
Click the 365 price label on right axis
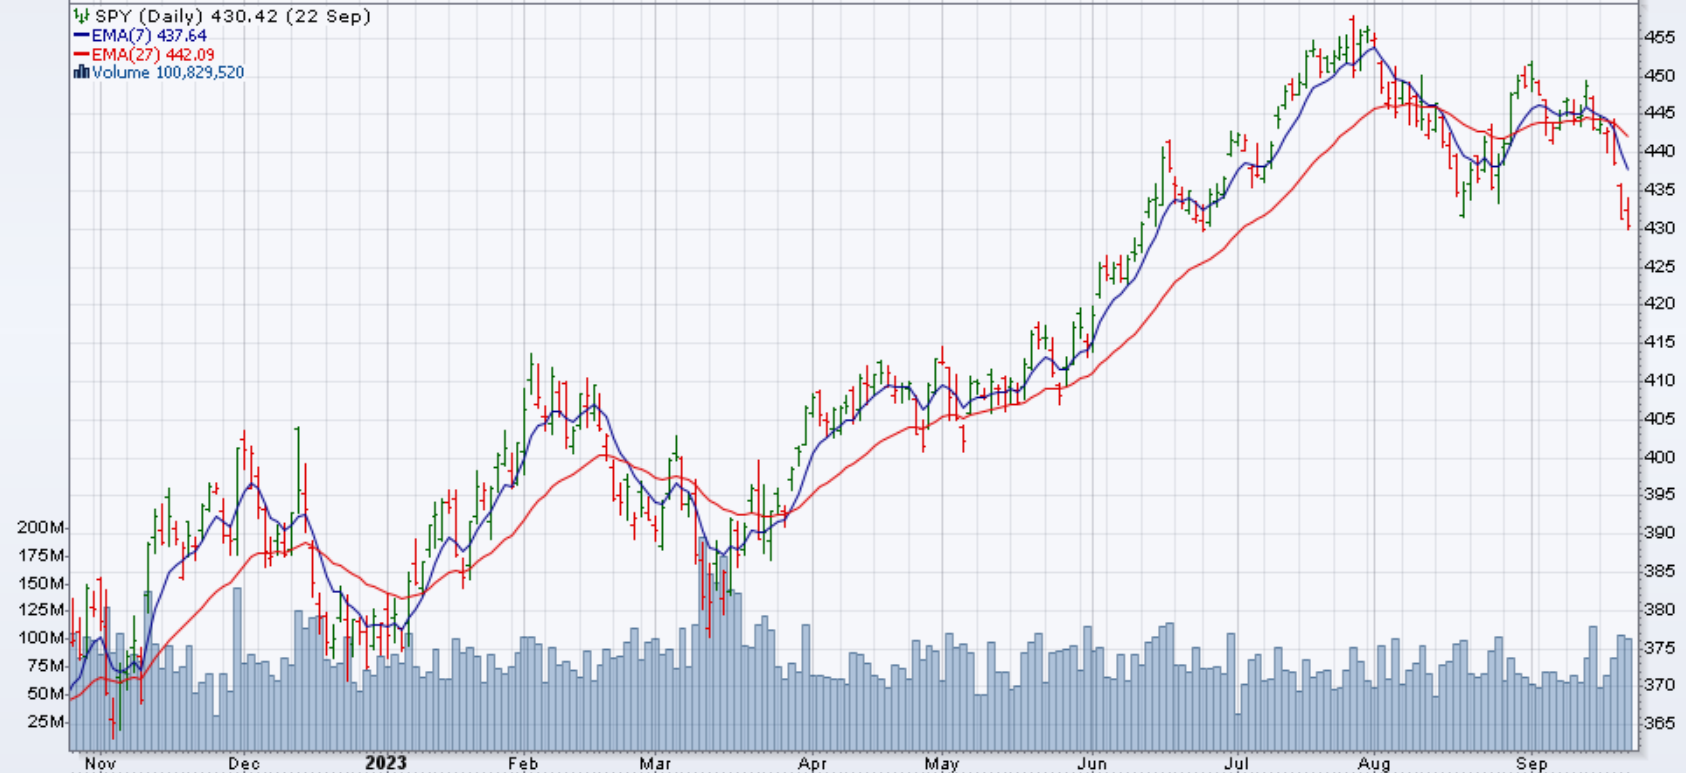(1659, 723)
